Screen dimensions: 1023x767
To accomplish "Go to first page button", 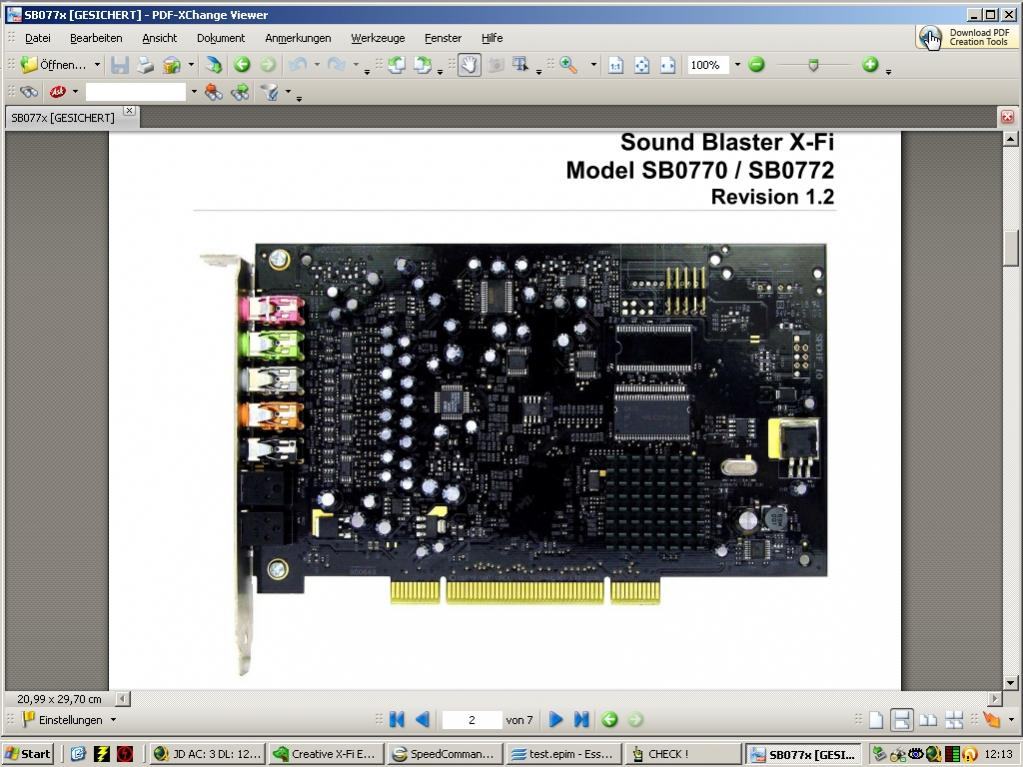I will 396,719.
